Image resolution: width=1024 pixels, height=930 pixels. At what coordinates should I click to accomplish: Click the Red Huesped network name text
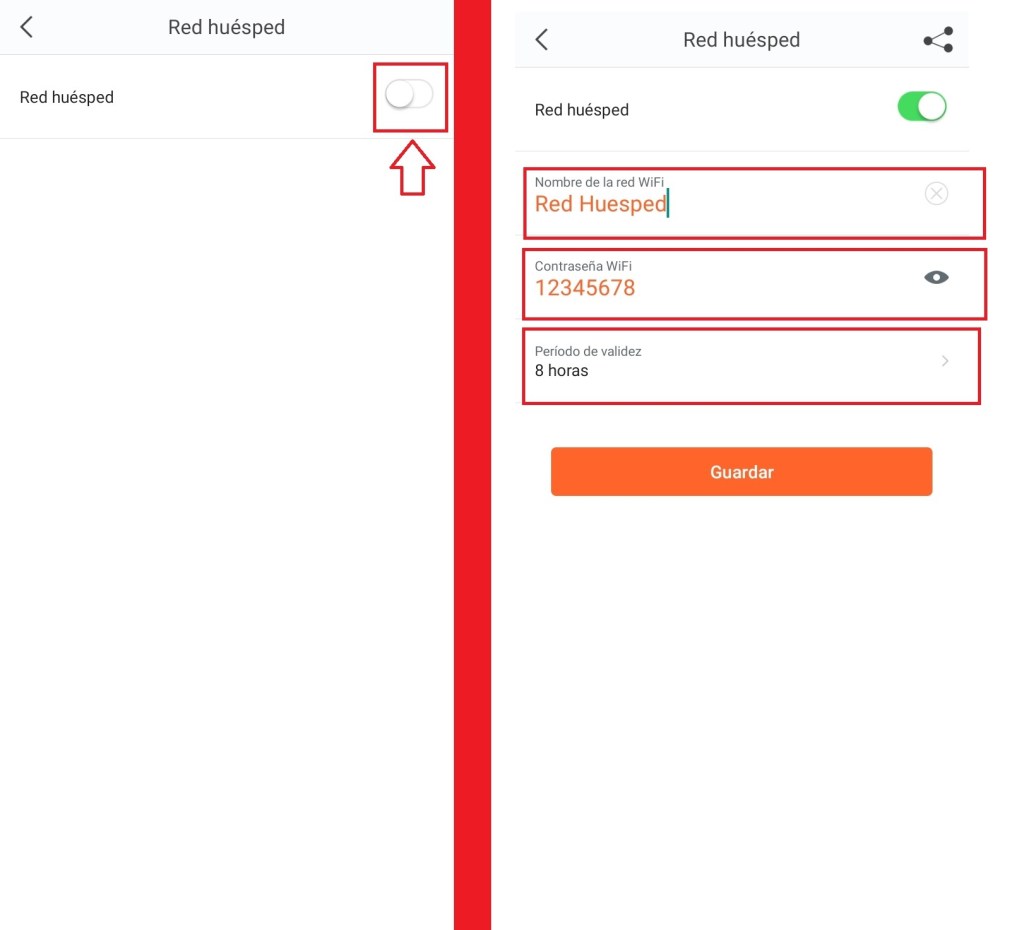tap(600, 204)
